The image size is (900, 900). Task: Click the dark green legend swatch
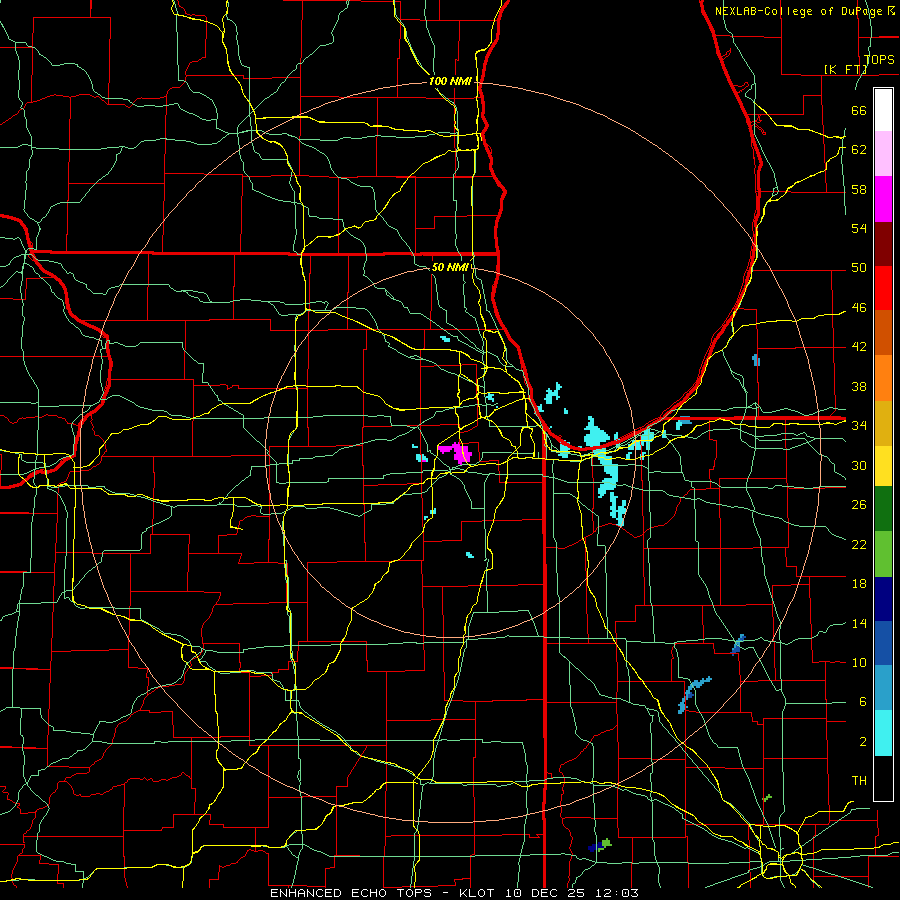(x=883, y=509)
